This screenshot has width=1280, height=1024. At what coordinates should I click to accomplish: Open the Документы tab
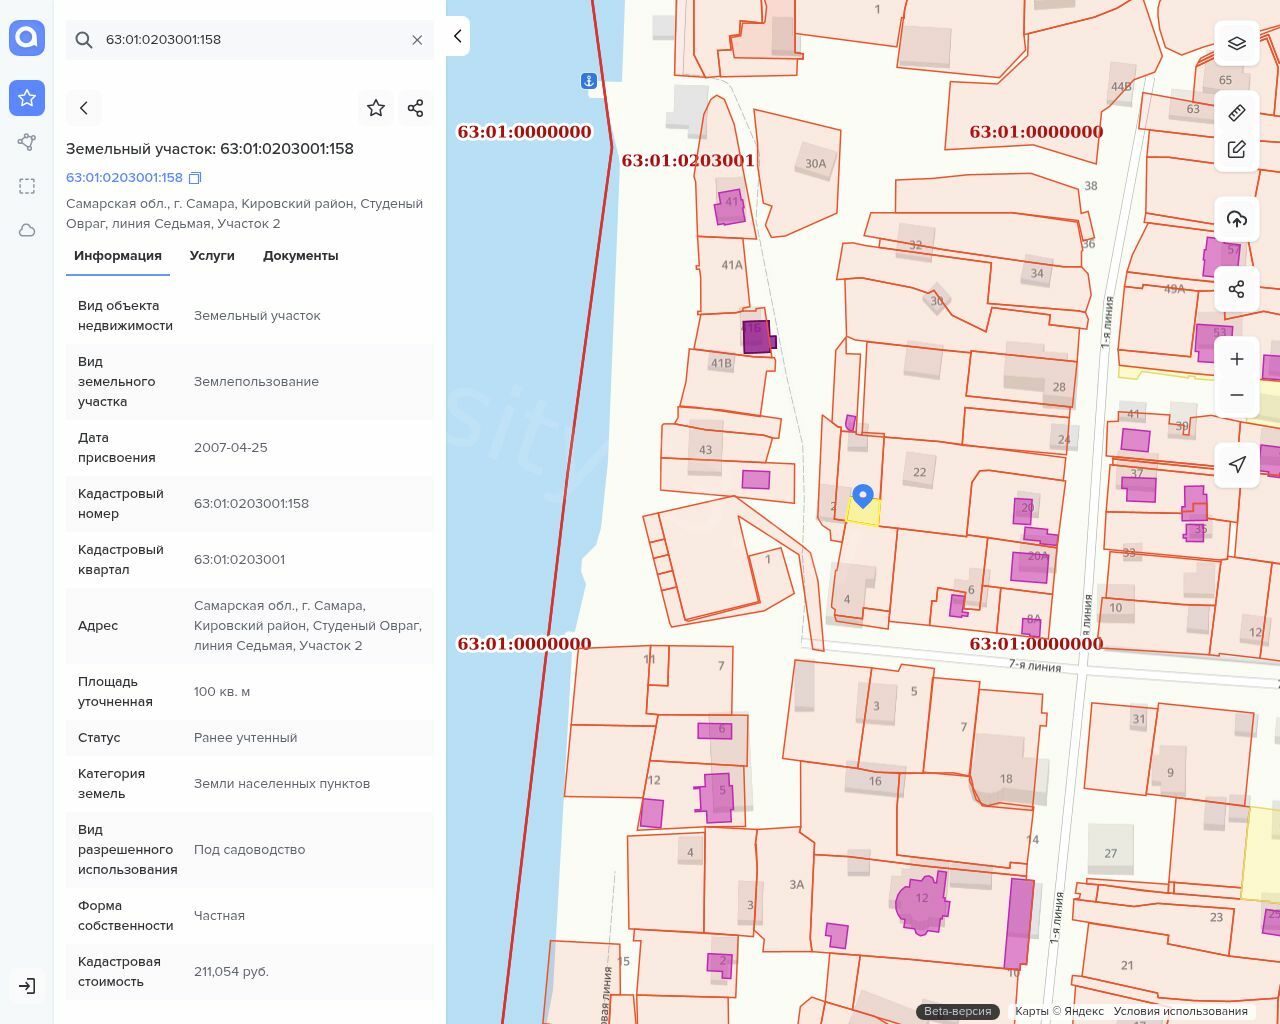[x=300, y=256]
